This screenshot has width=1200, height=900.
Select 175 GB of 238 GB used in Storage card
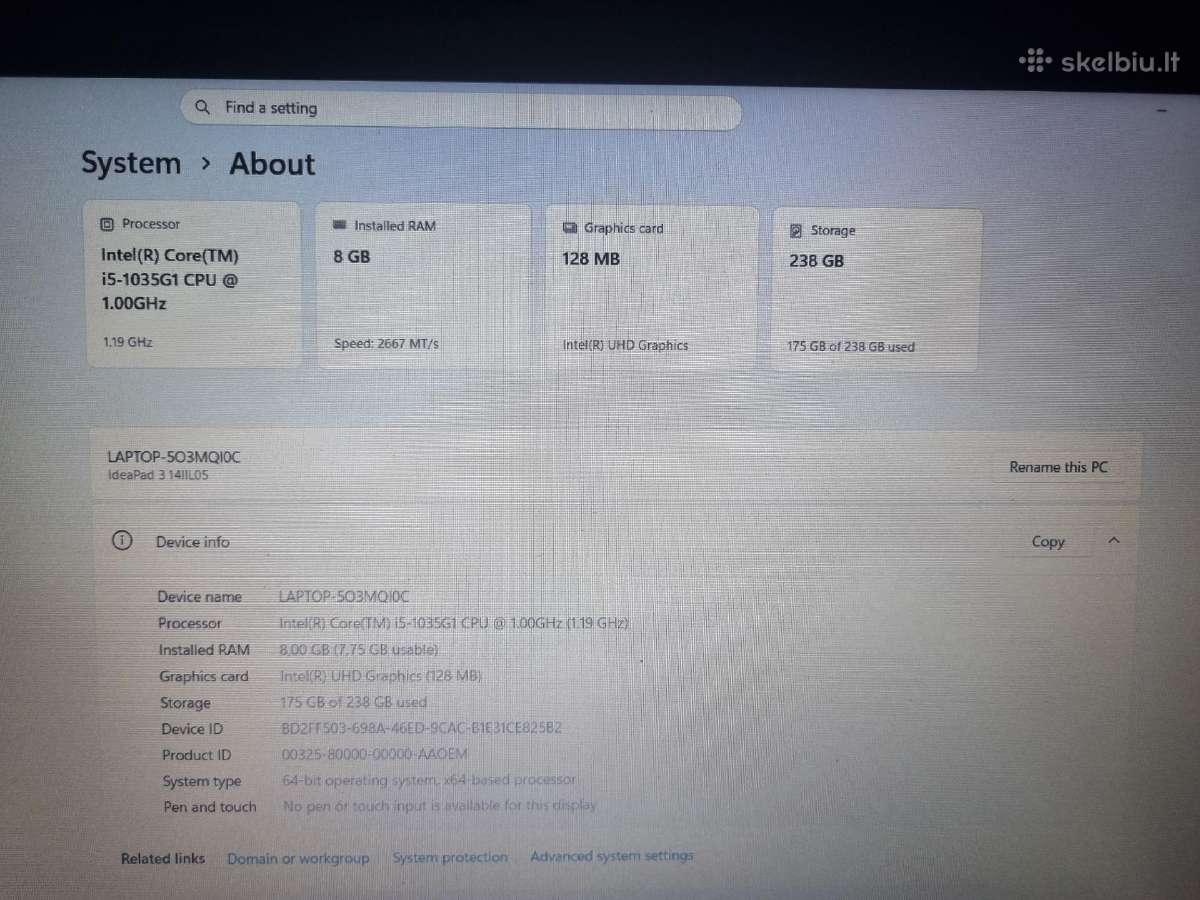click(x=851, y=347)
